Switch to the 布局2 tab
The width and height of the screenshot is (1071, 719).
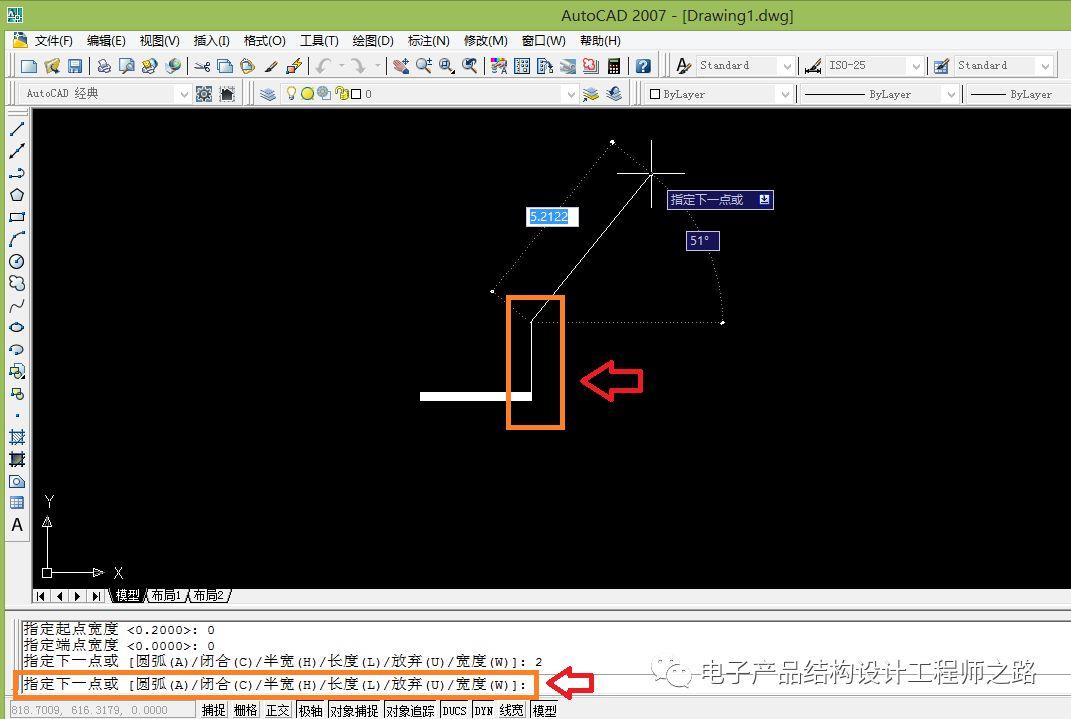pyautogui.click(x=208, y=595)
